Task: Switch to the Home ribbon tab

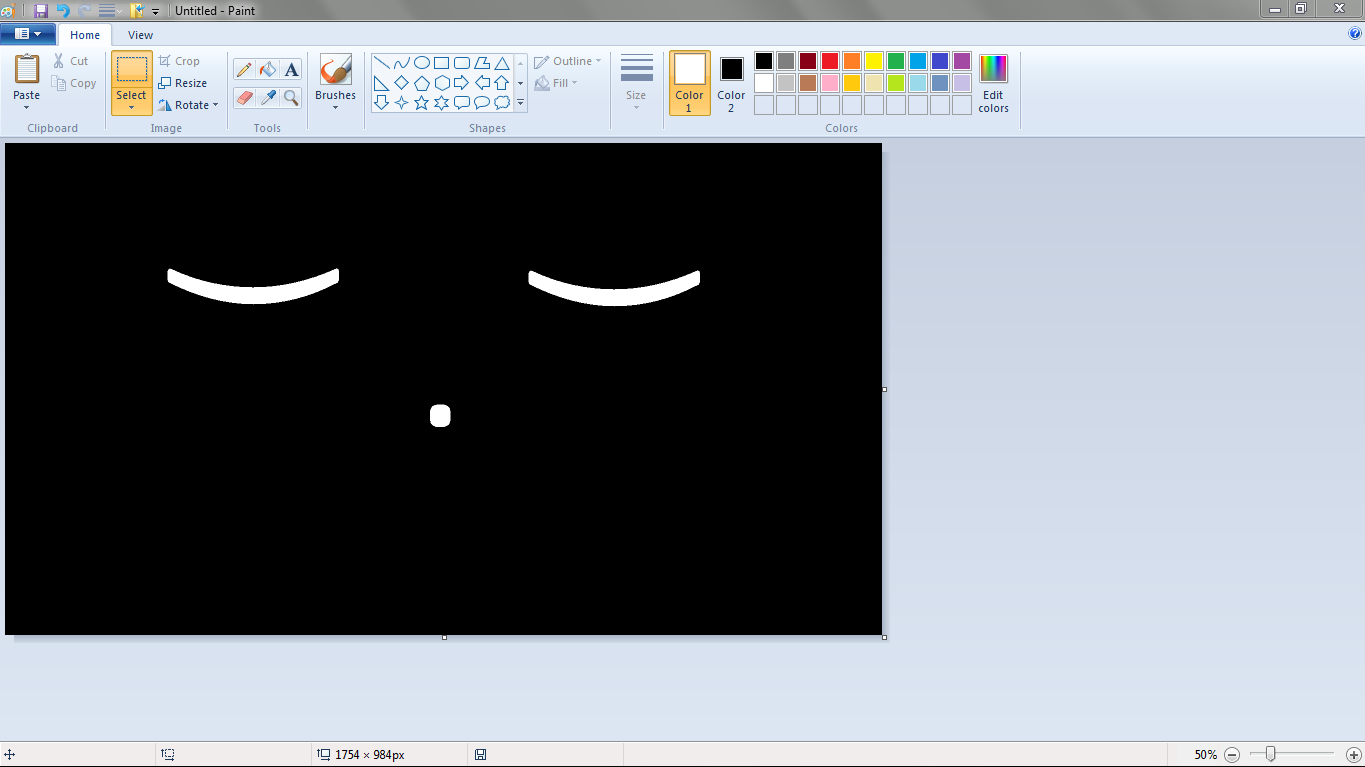Action: 85,35
